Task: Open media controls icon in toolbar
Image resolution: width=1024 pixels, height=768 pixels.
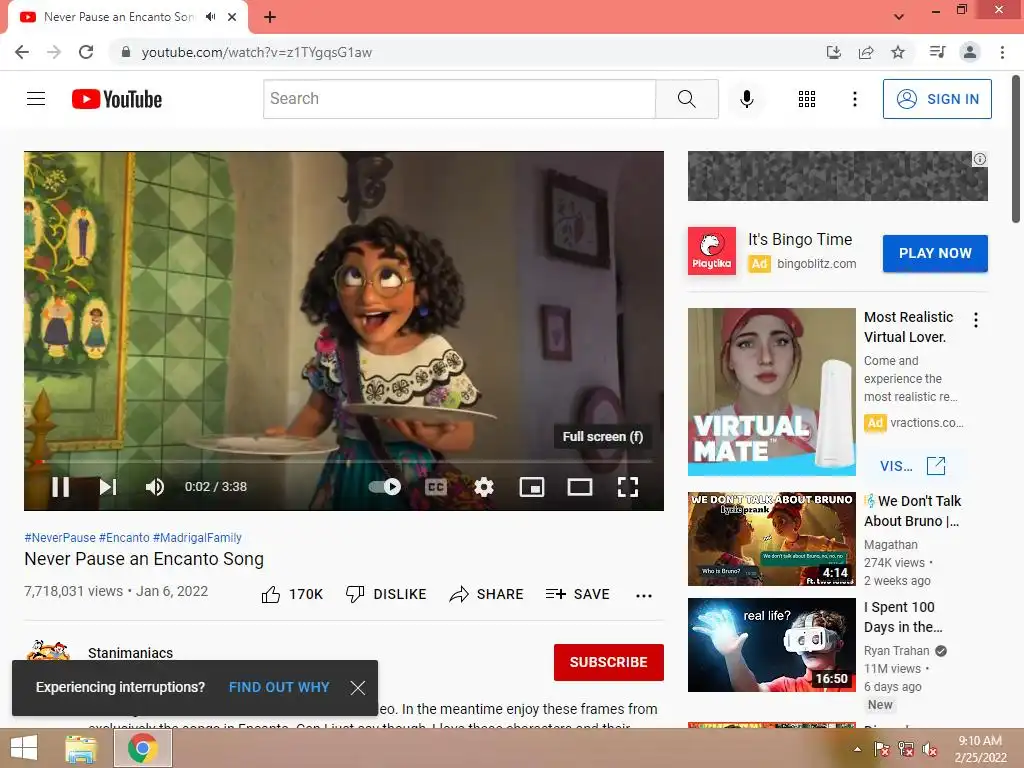Action: pos(937,52)
